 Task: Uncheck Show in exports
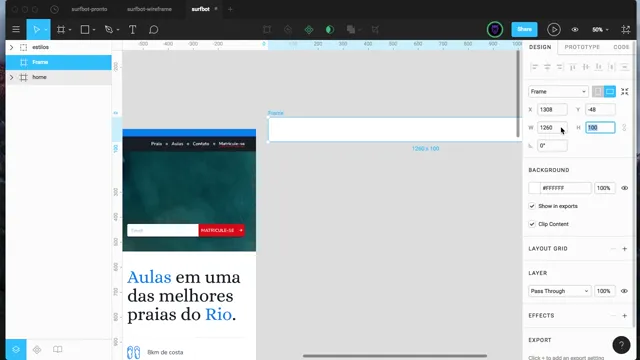tap(532, 206)
